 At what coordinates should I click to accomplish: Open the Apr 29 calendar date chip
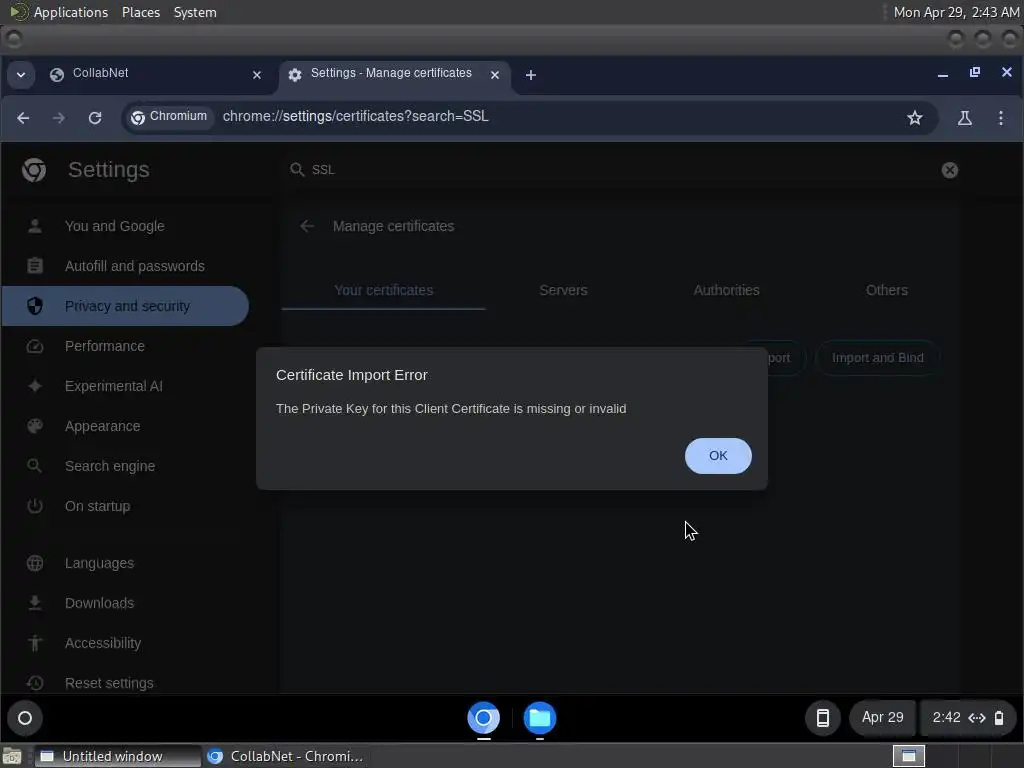pos(882,718)
